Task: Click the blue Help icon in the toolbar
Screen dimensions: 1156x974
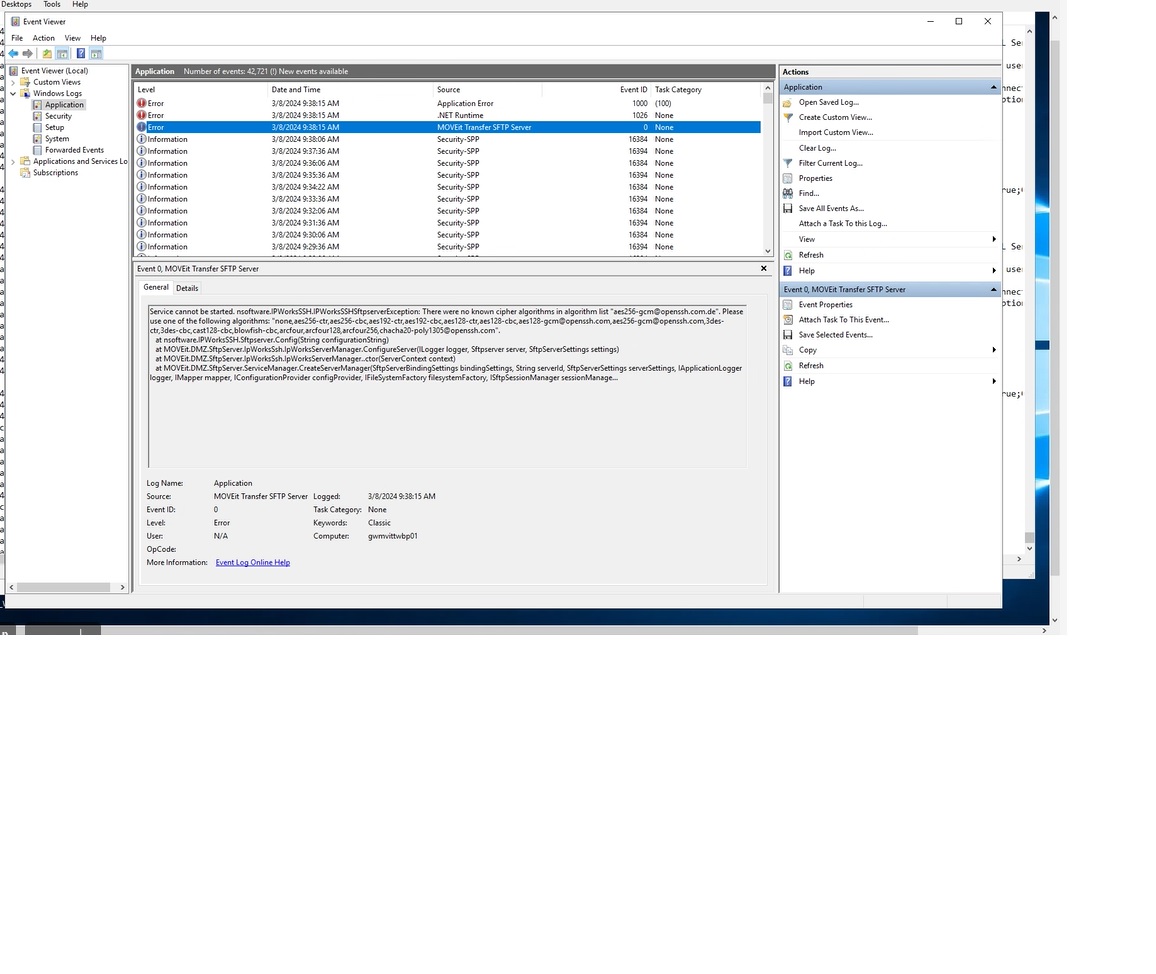Action: click(x=80, y=54)
